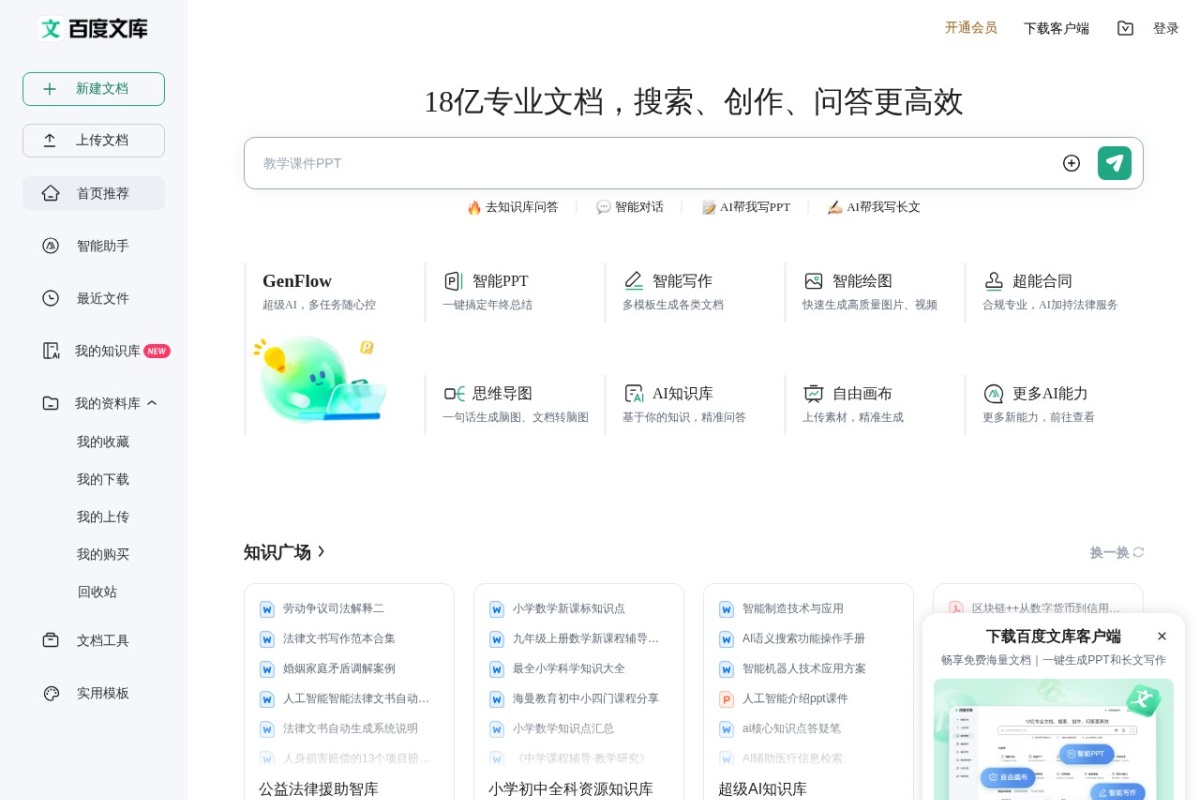The height and width of the screenshot is (800, 1200).
Task: Open document 劳动争议司法解释二
Action: click(x=333, y=608)
